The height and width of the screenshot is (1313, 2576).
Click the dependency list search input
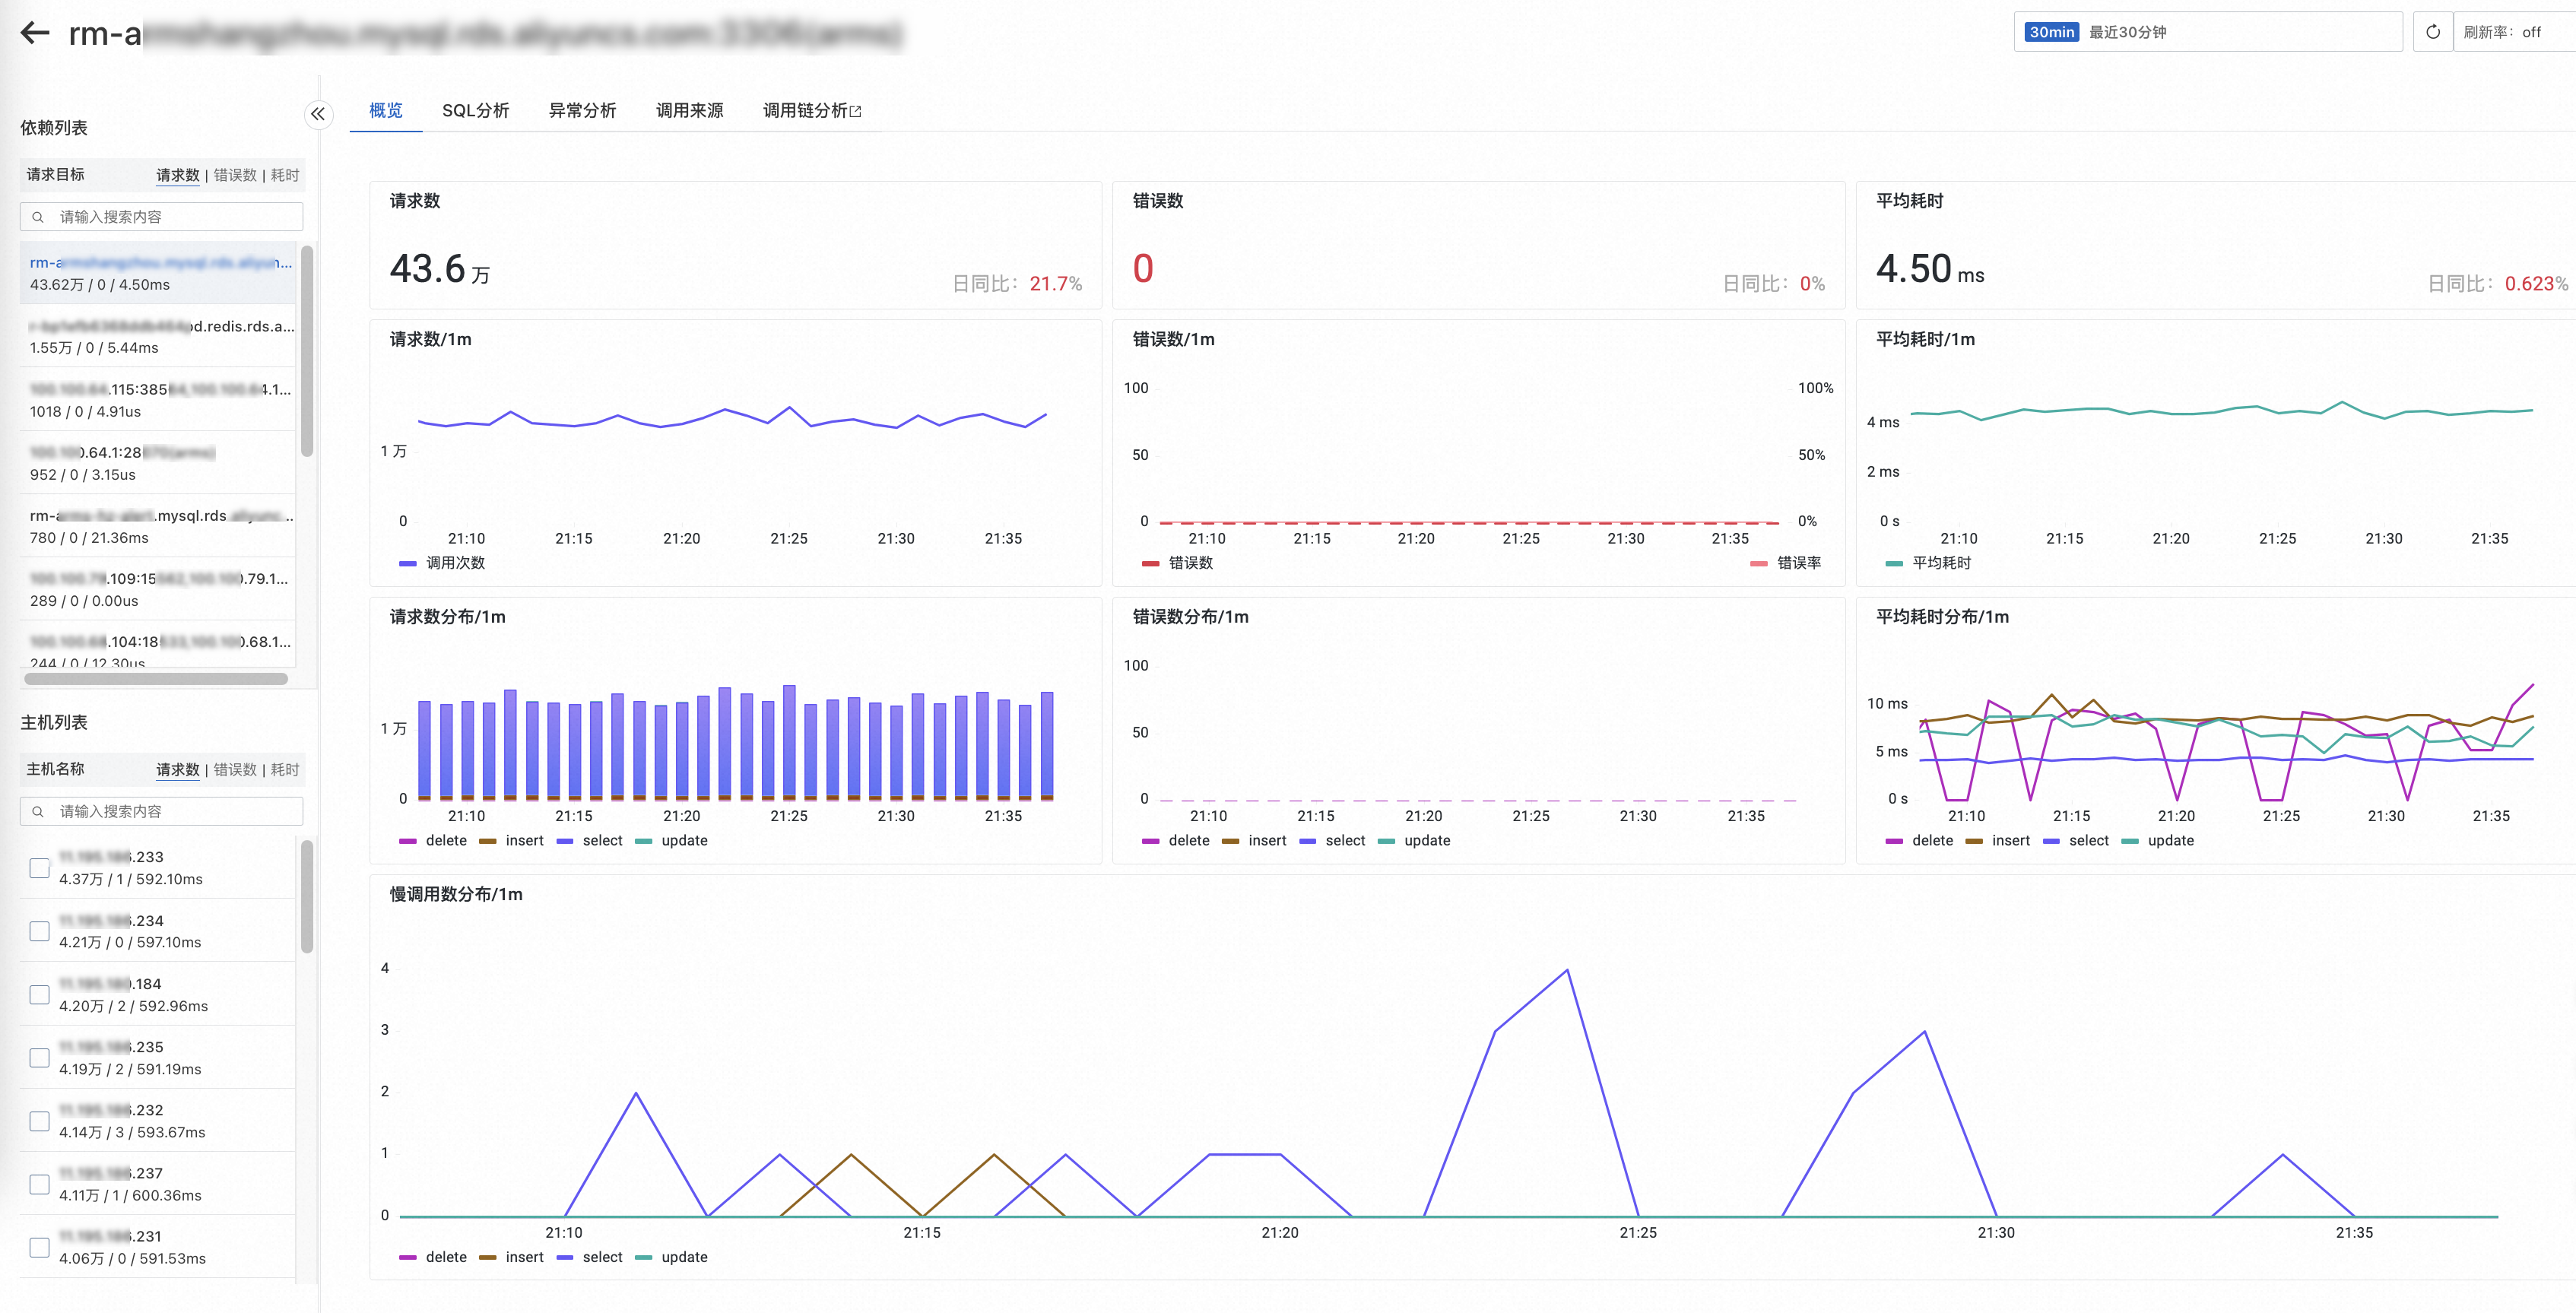coord(175,217)
